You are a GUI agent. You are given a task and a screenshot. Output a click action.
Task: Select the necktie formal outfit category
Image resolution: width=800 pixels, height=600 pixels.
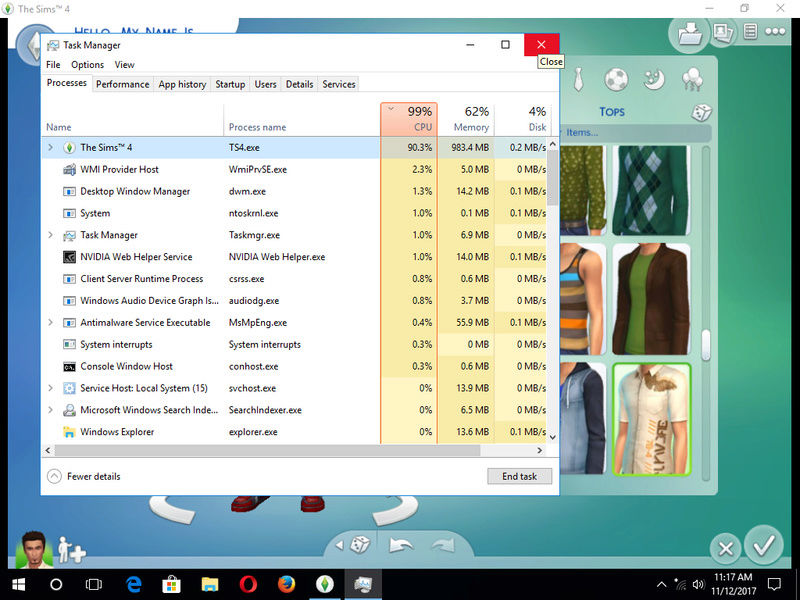pyautogui.click(x=578, y=80)
